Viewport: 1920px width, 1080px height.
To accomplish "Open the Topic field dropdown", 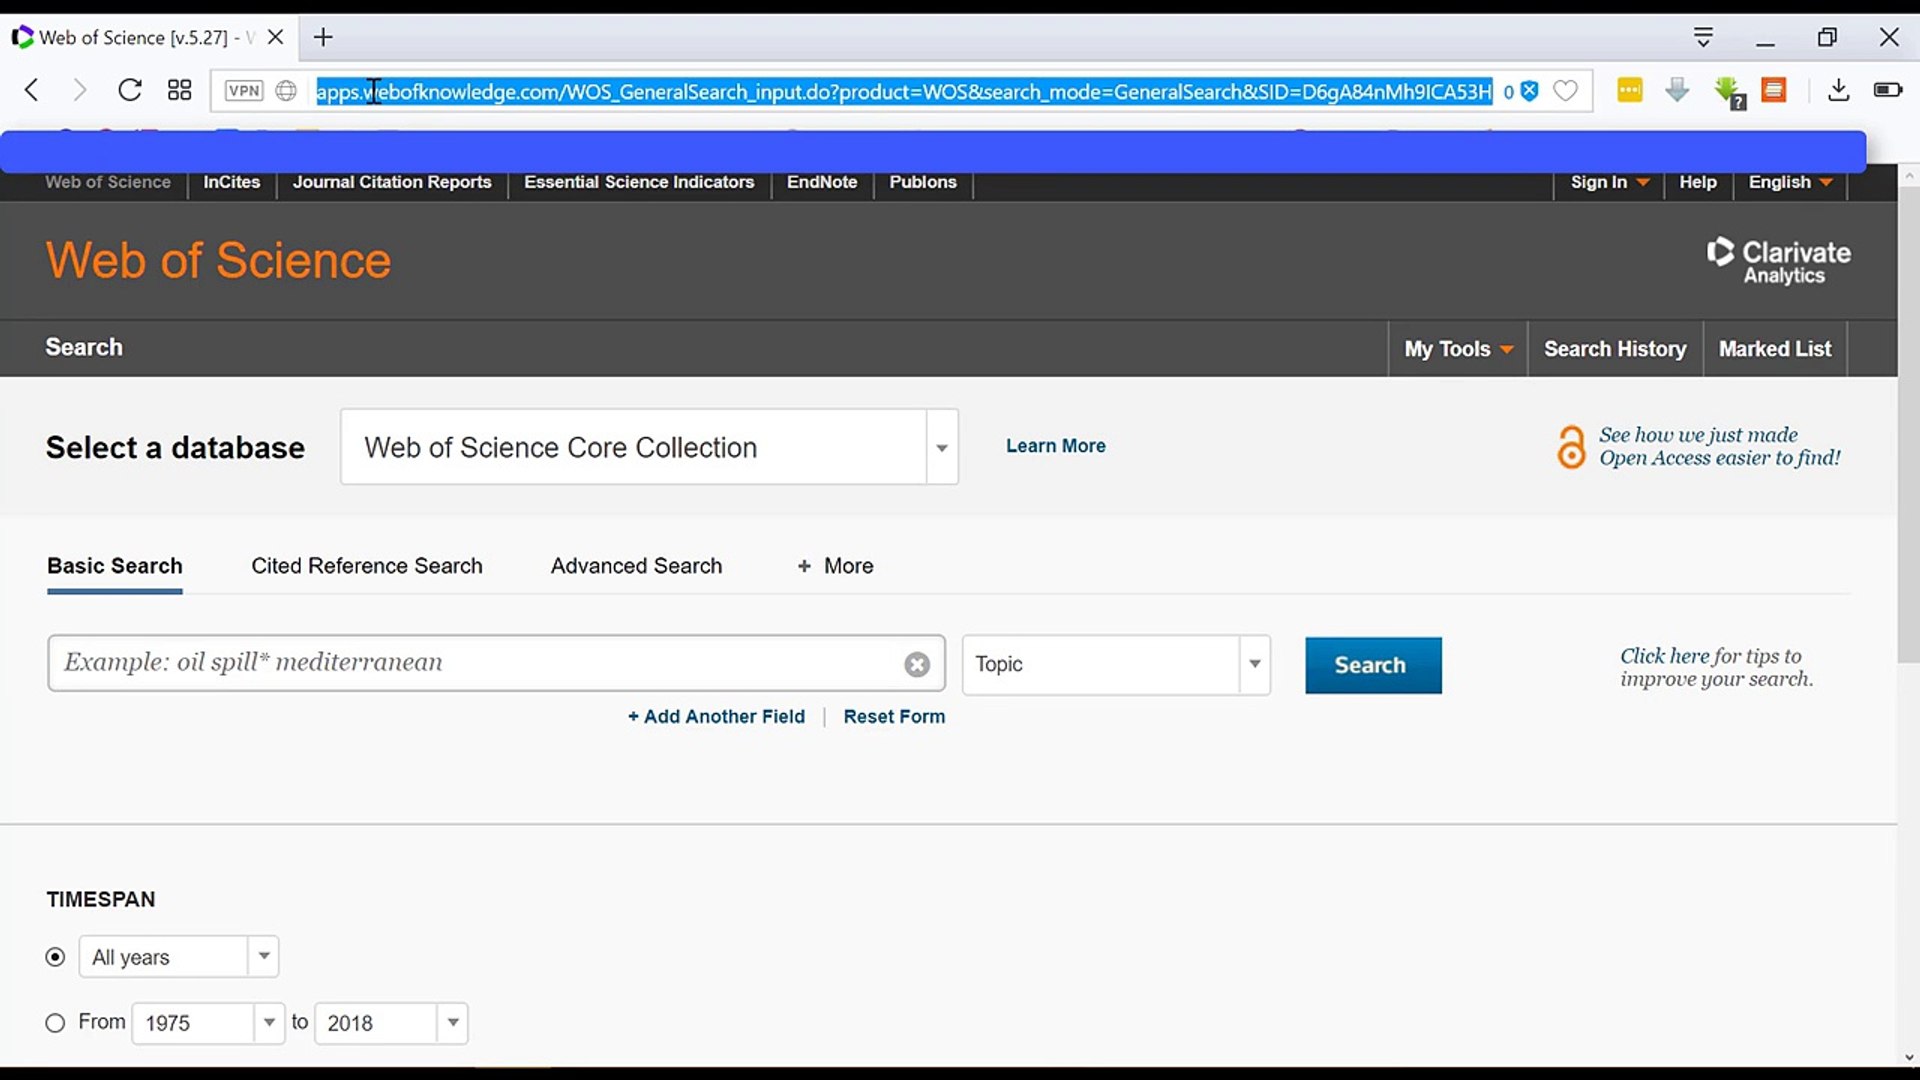I will click(x=1255, y=665).
